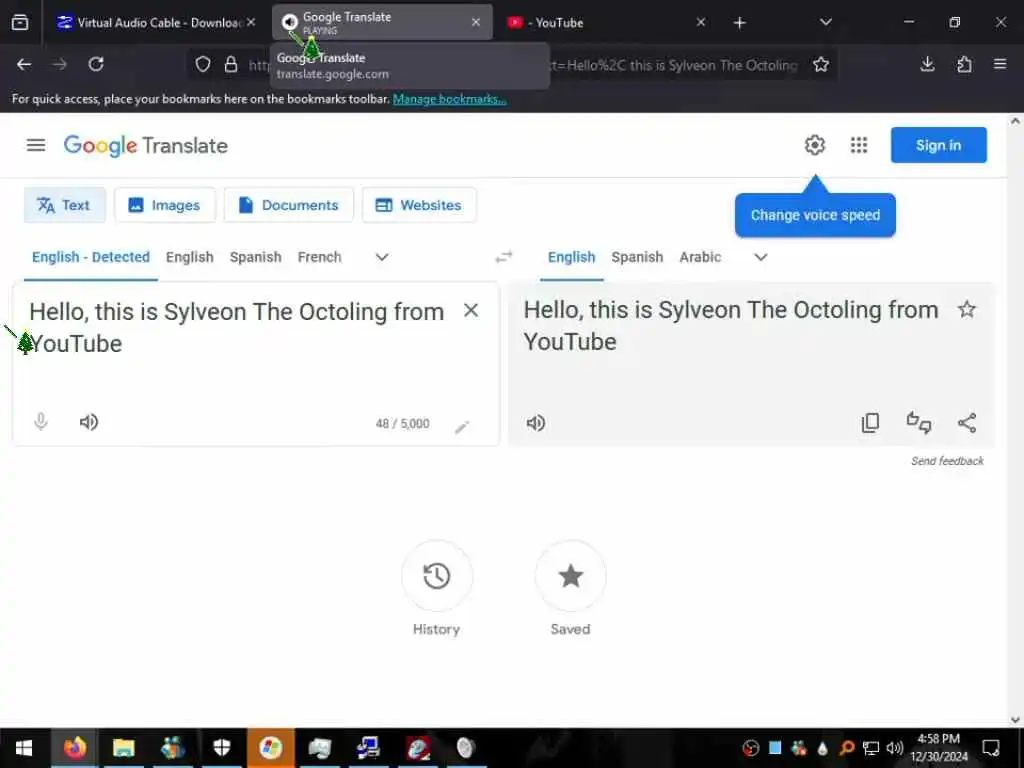This screenshot has height=768, width=1024.
Task: View site security lock info
Action: [231, 64]
